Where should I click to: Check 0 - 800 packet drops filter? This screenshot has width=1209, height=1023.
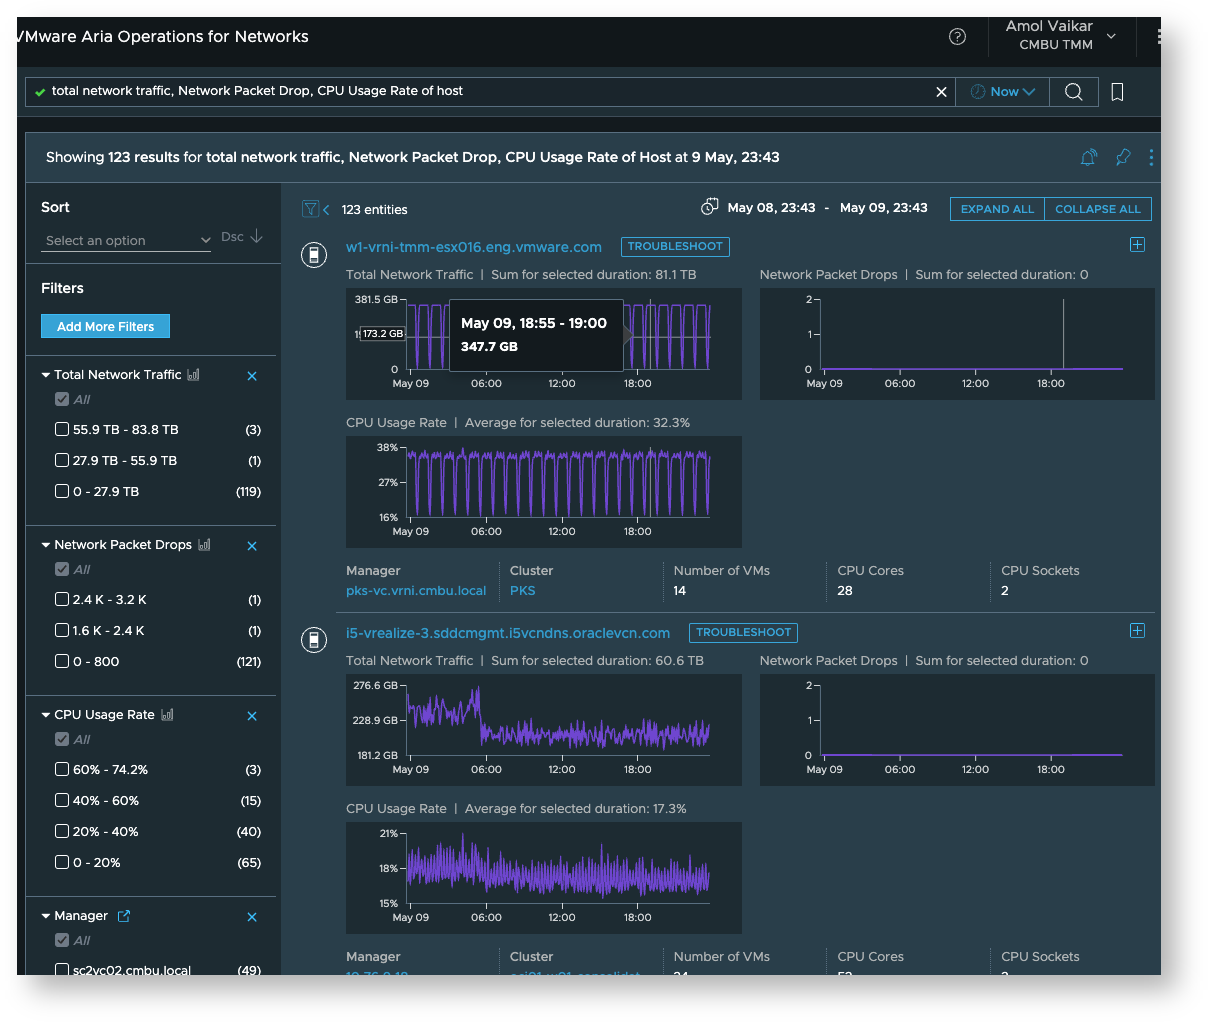[x=62, y=662]
